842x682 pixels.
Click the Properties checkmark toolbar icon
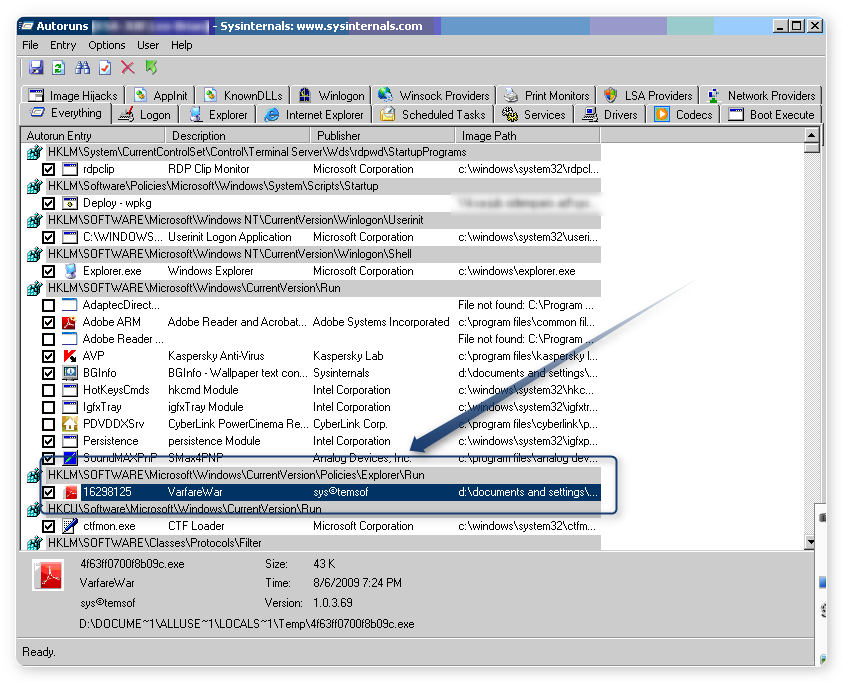click(105, 68)
